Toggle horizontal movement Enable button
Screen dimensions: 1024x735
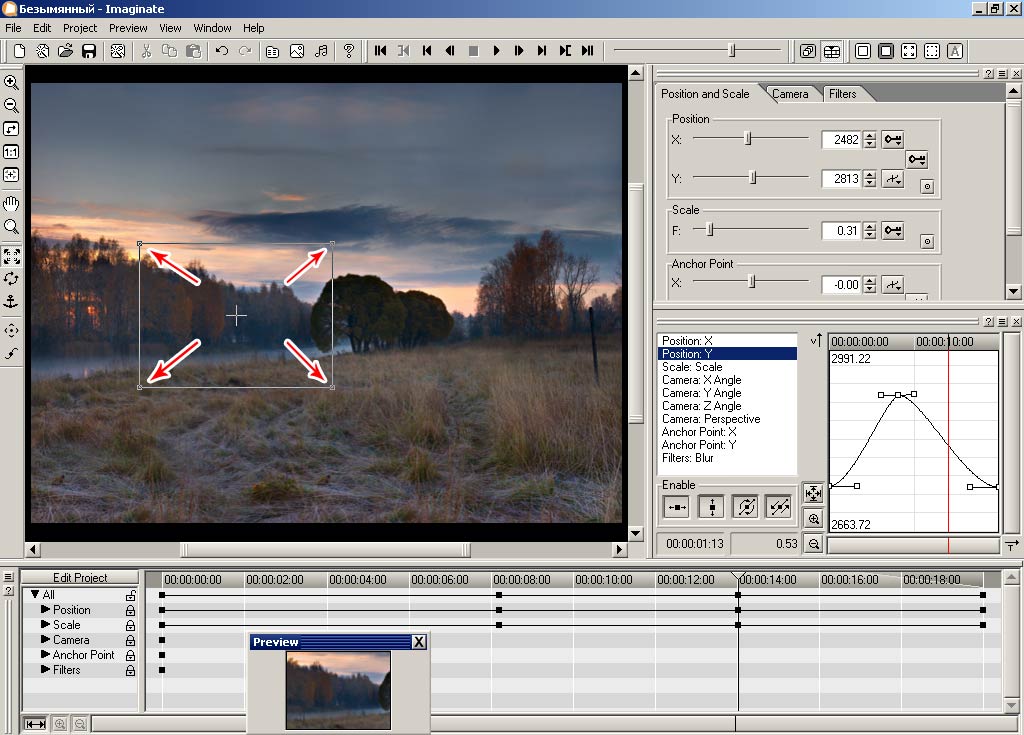pyautogui.click(x=677, y=507)
